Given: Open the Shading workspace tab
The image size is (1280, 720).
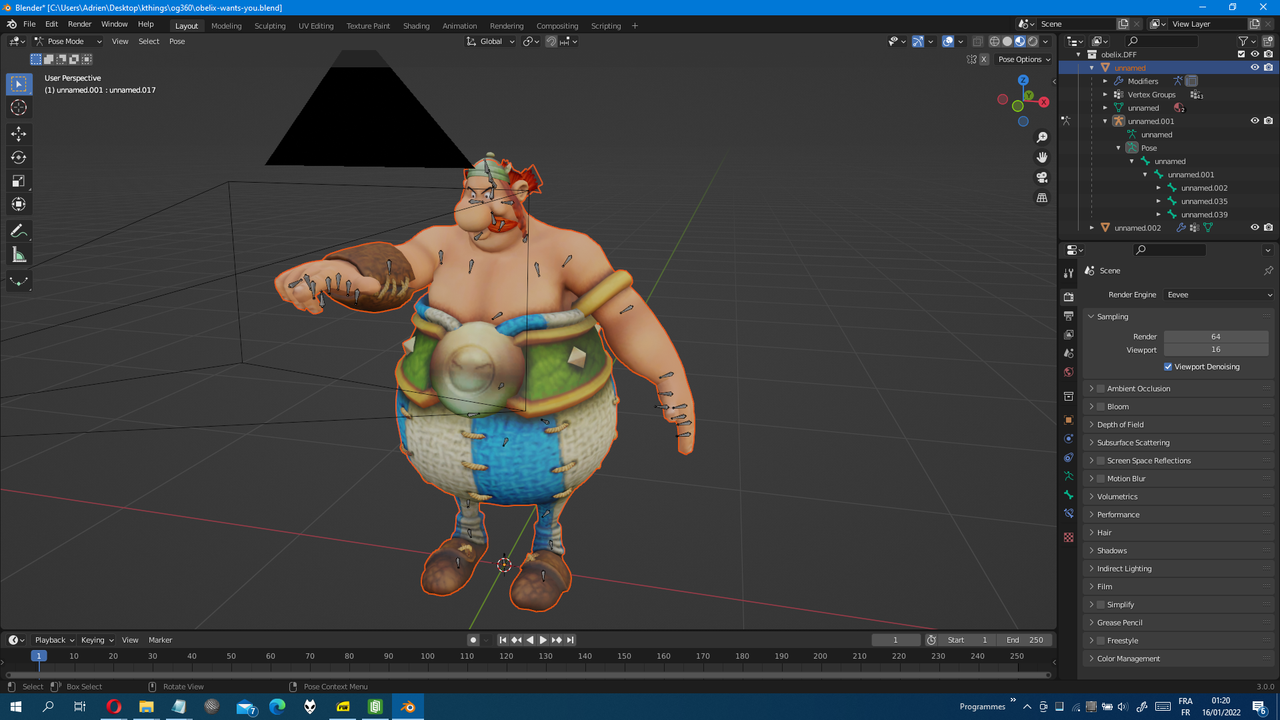Looking at the screenshot, I should pos(416,26).
